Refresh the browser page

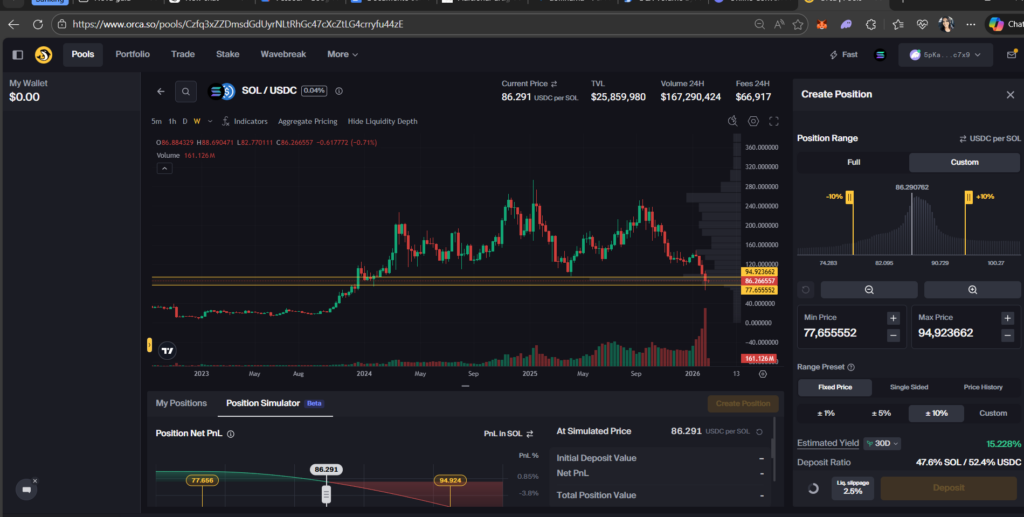(x=38, y=24)
